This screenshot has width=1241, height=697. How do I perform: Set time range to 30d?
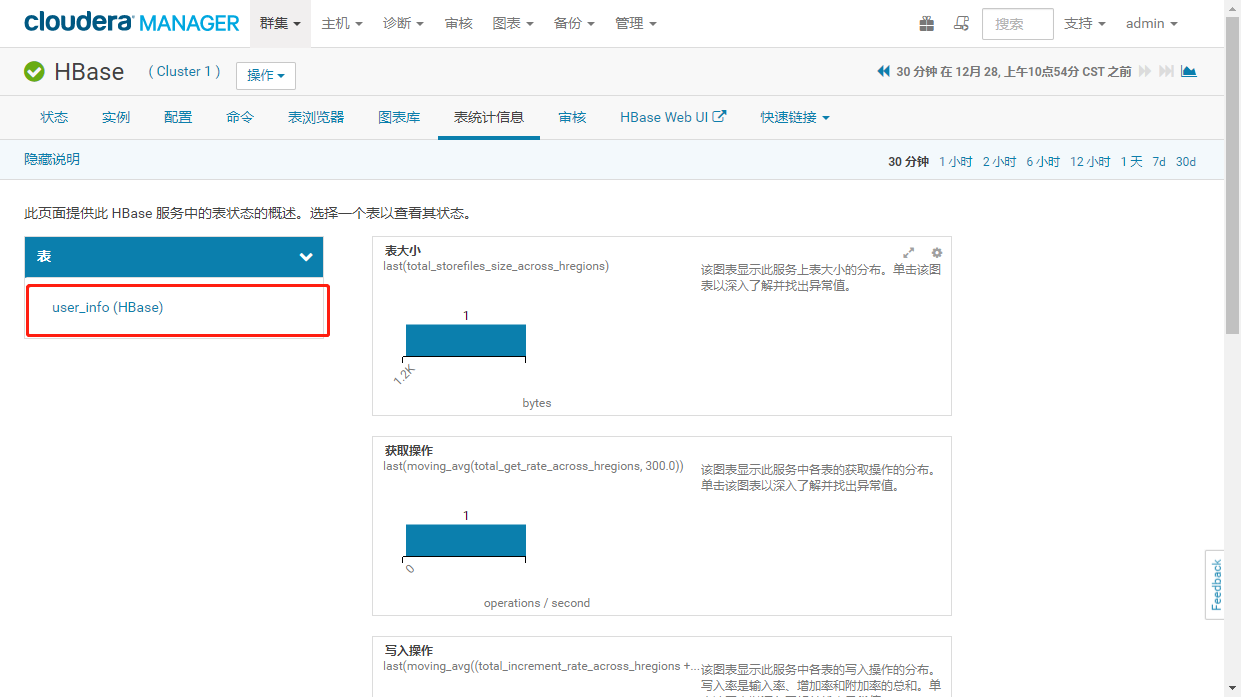(x=1186, y=161)
